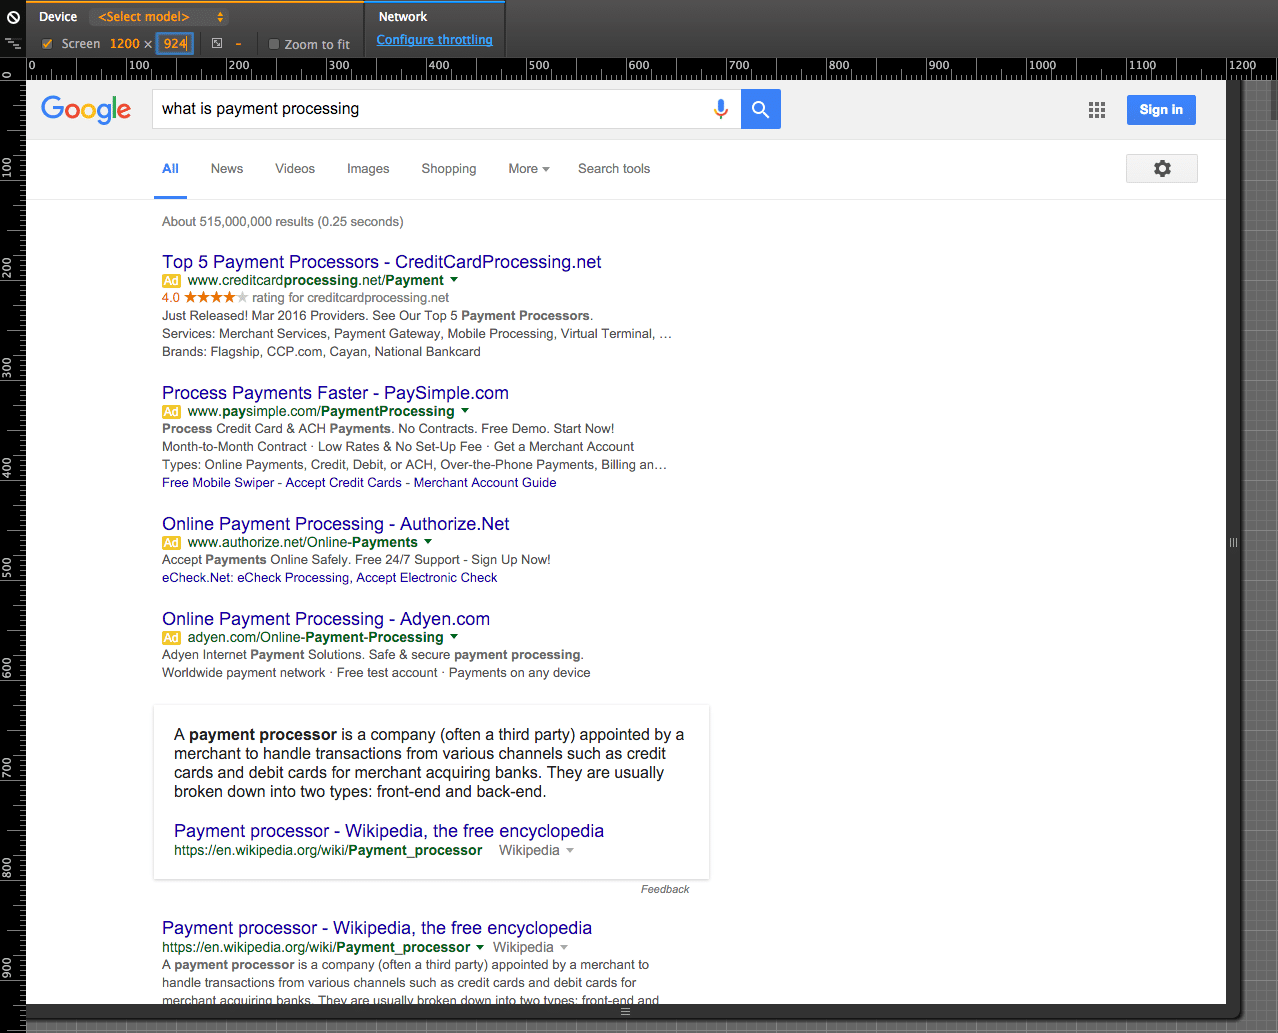Open Wikipedia link inside featured snippet box

coord(389,831)
